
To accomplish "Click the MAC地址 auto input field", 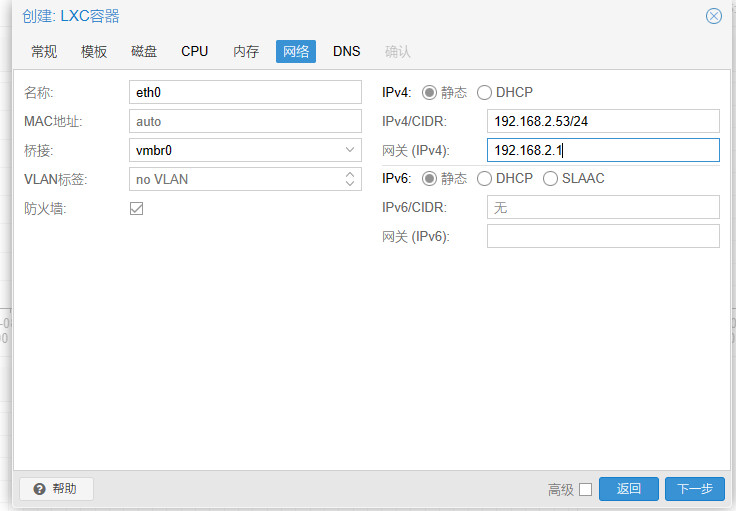I will coord(245,121).
